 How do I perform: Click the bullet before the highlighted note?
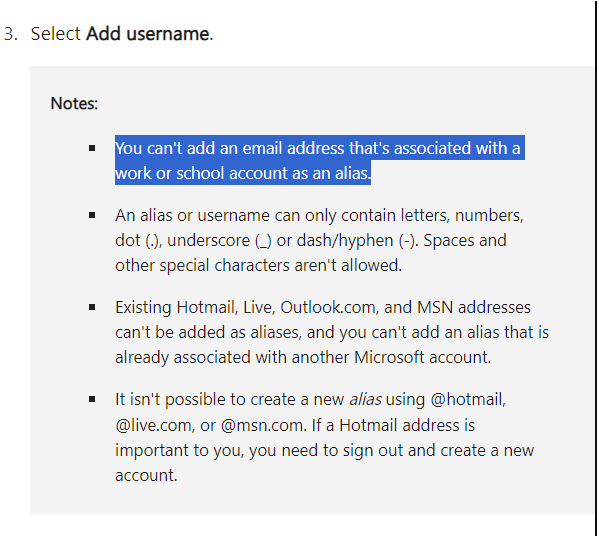(x=92, y=148)
